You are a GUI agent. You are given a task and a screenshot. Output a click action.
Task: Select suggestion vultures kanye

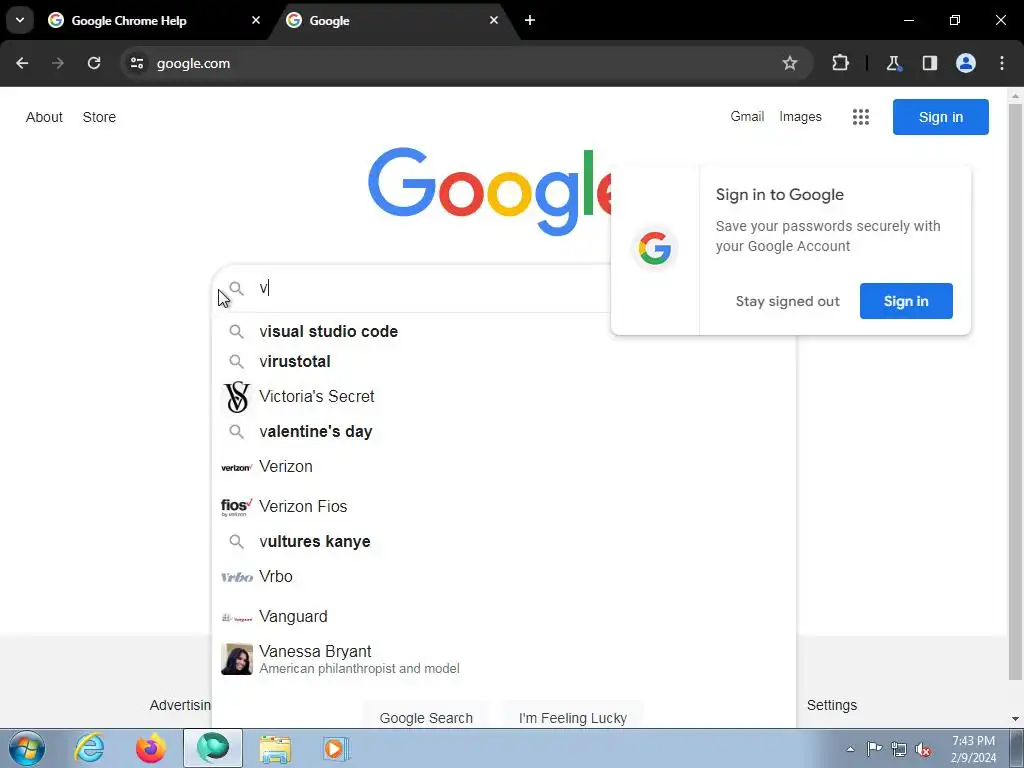pyautogui.click(x=504, y=541)
